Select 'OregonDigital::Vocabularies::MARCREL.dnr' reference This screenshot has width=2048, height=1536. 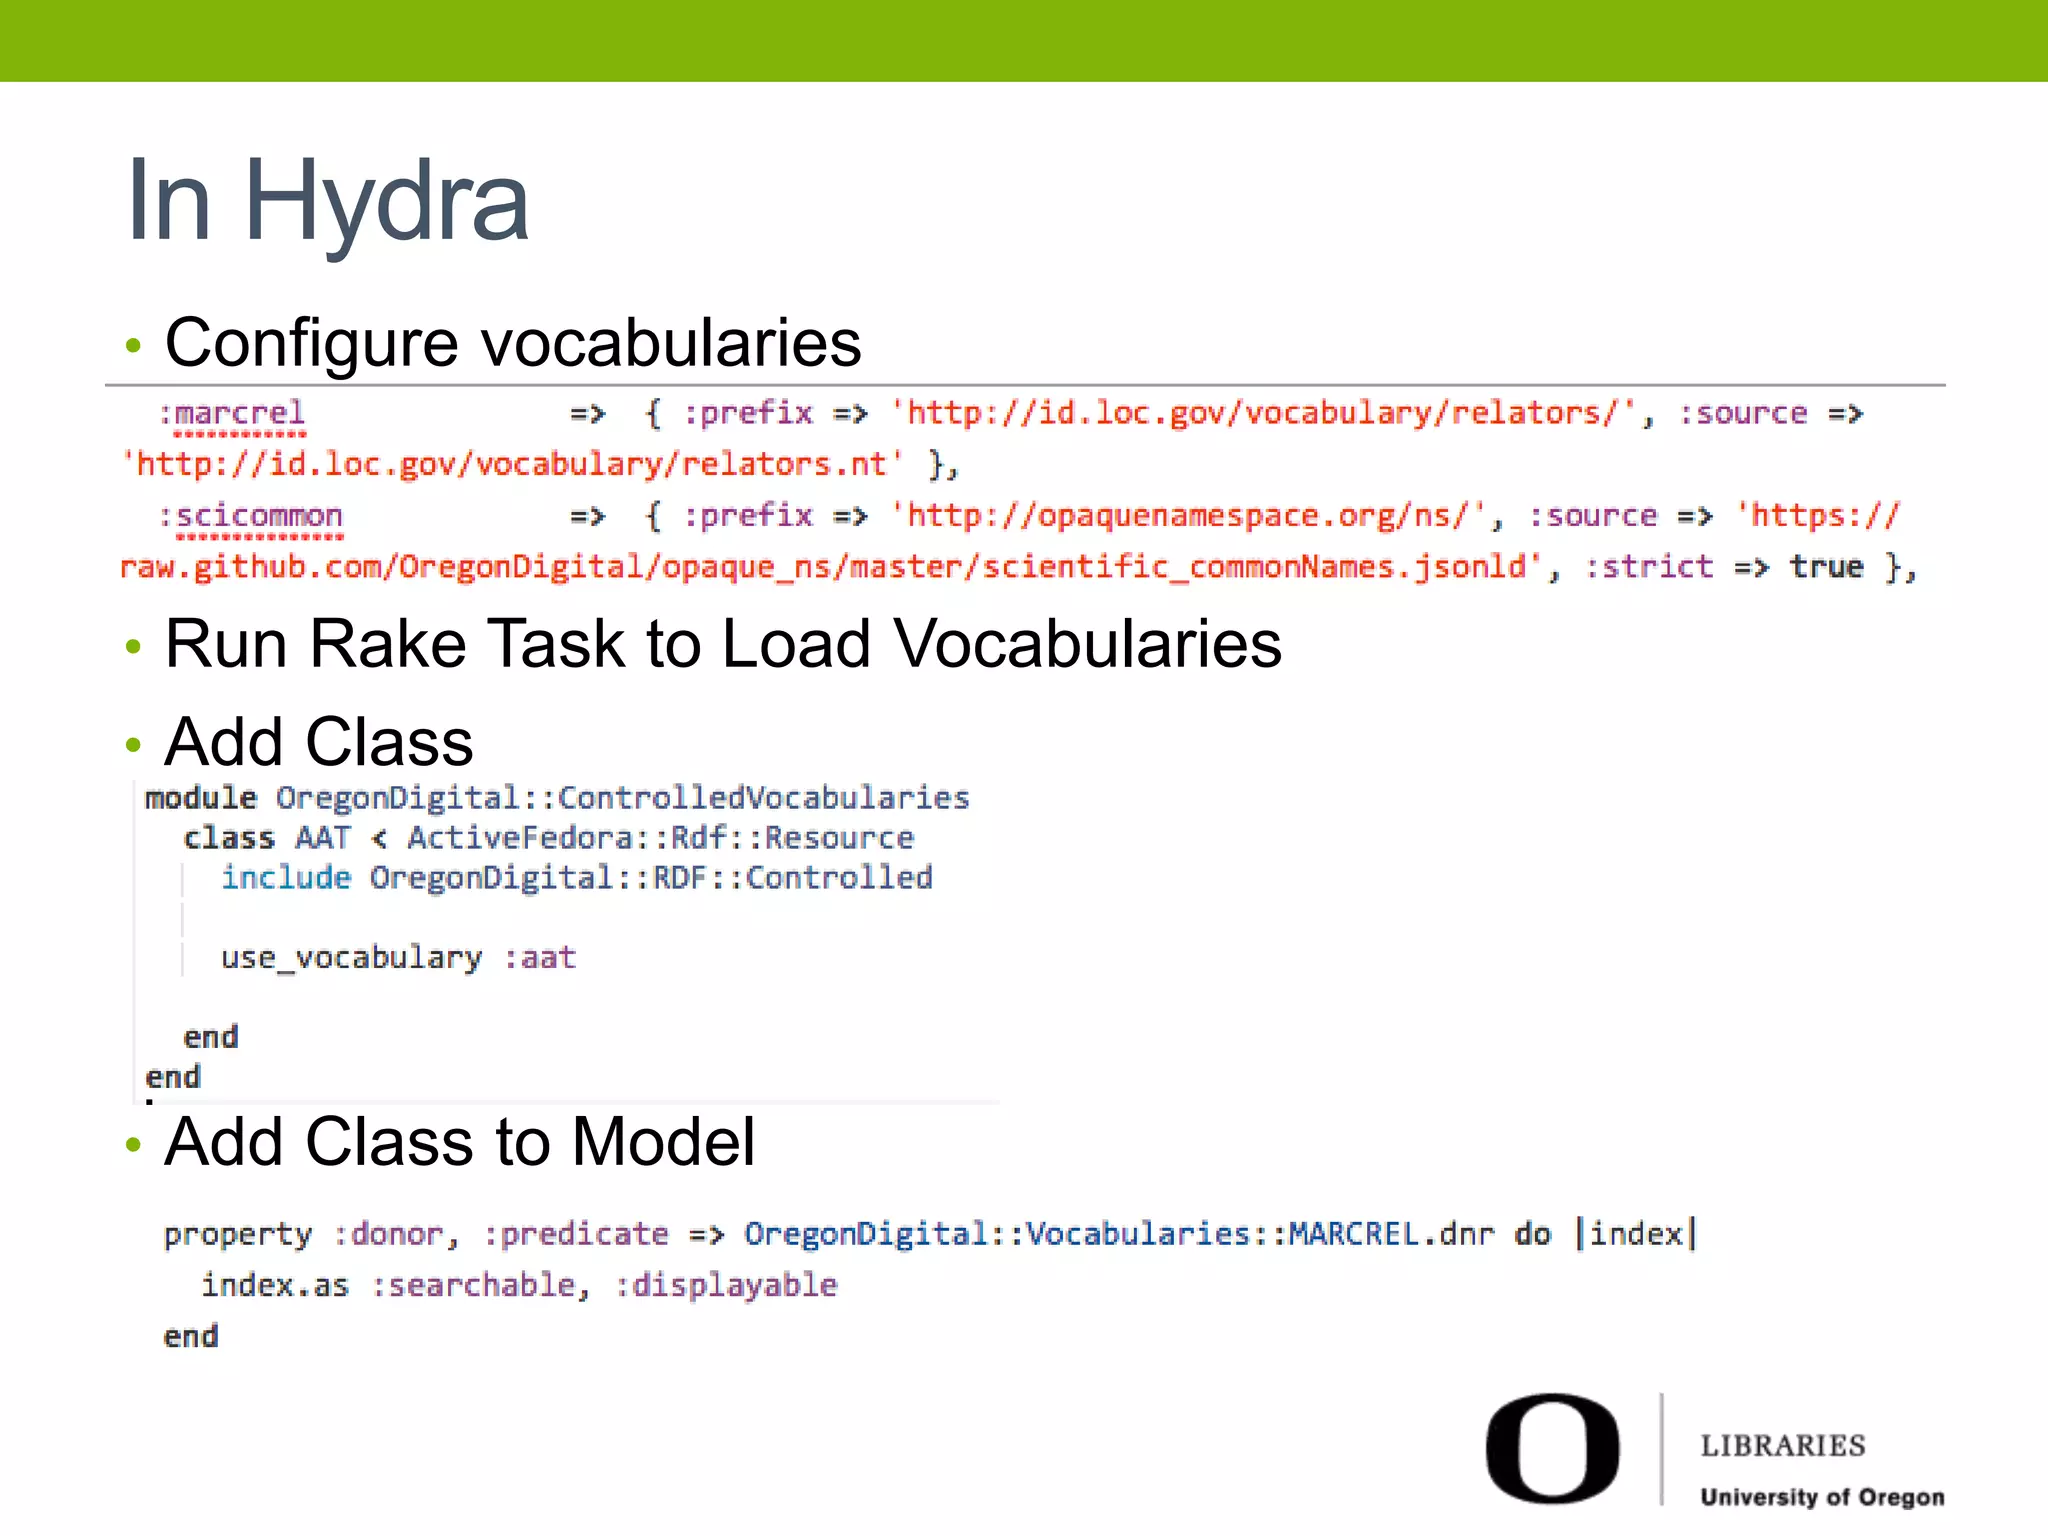pos(1118,1235)
